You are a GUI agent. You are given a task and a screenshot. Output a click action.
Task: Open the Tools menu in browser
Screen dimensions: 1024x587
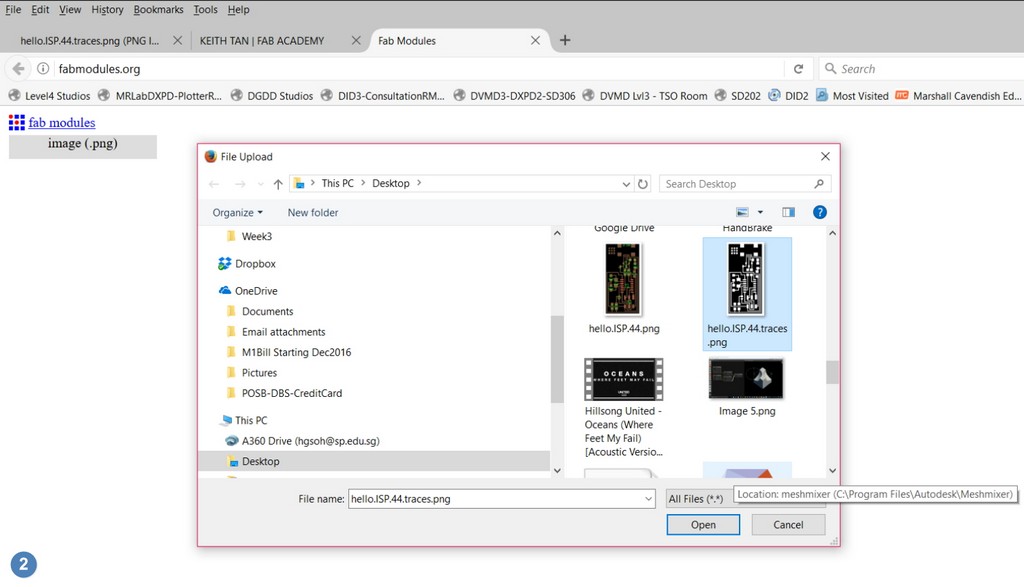(x=205, y=10)
